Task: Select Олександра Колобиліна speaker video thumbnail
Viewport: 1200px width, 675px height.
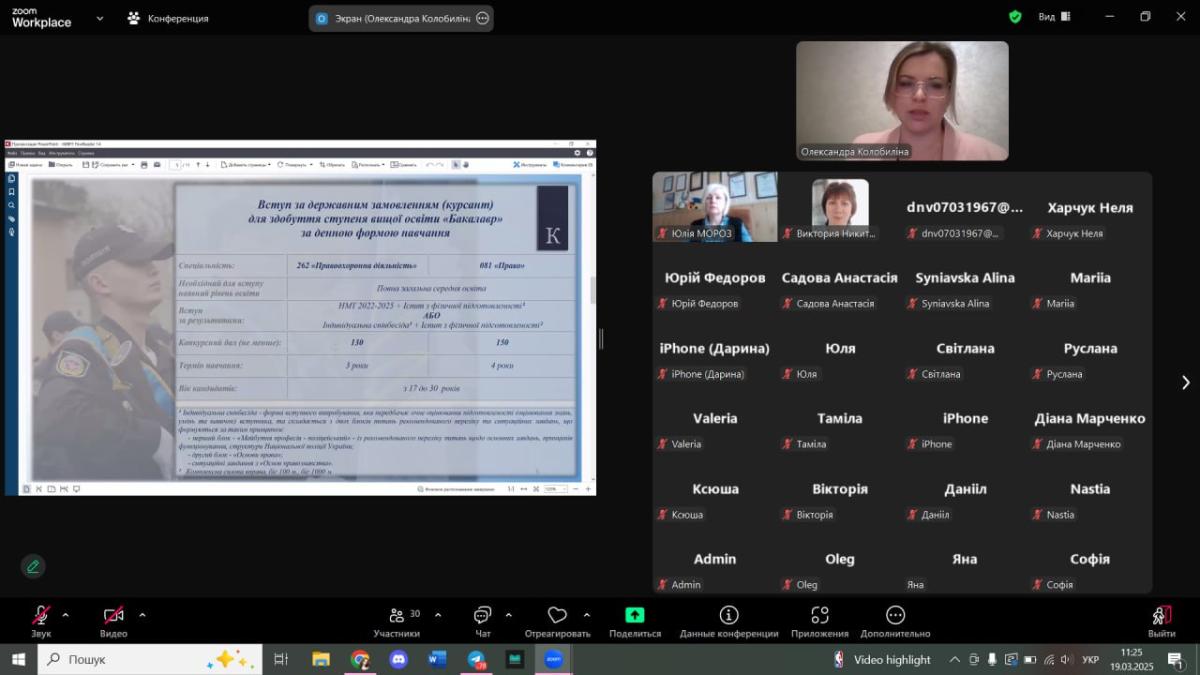Action: [902, 100]
